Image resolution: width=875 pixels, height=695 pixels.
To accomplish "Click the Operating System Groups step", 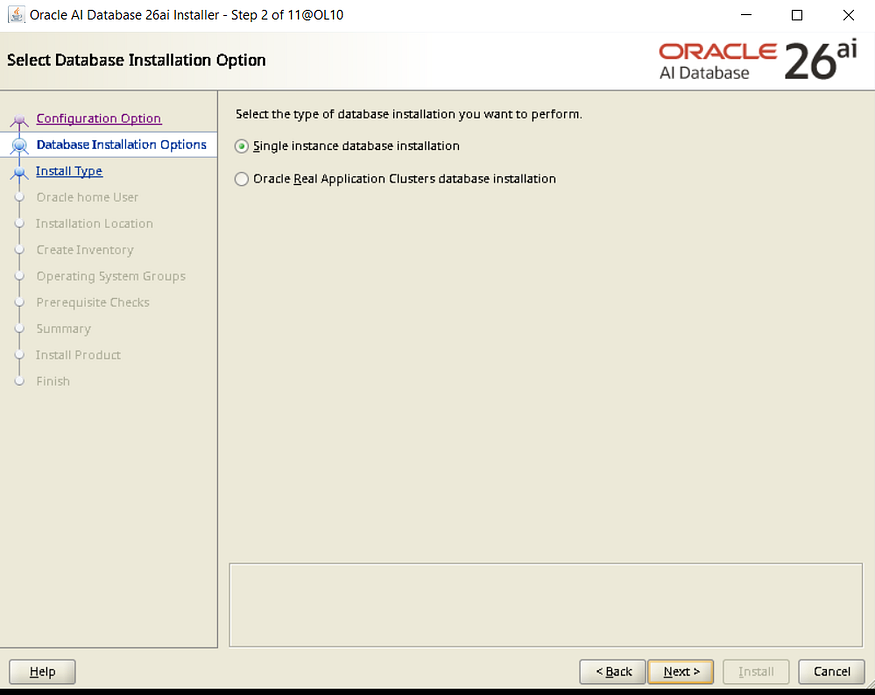I will [x=111, y=276].
